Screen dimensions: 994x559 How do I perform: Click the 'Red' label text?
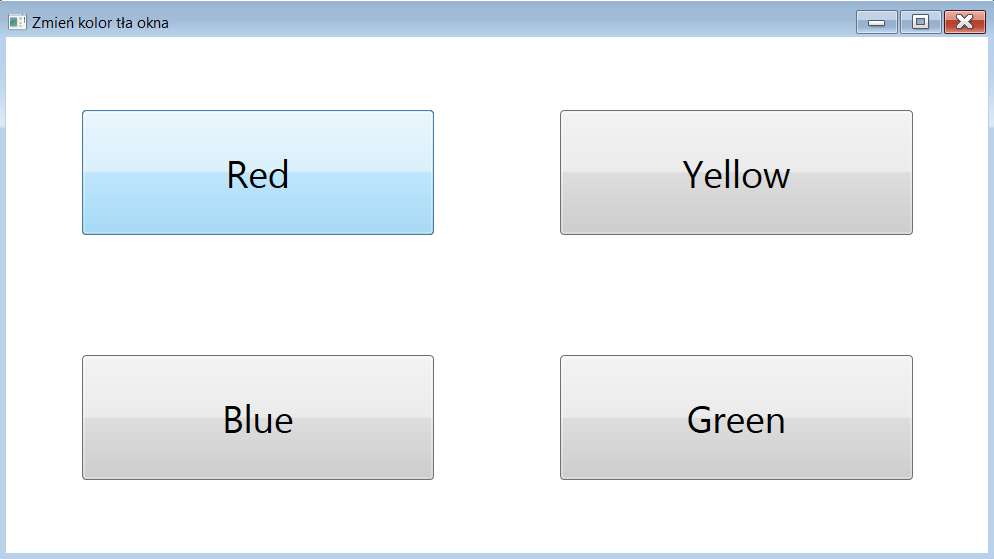(258, 175)
